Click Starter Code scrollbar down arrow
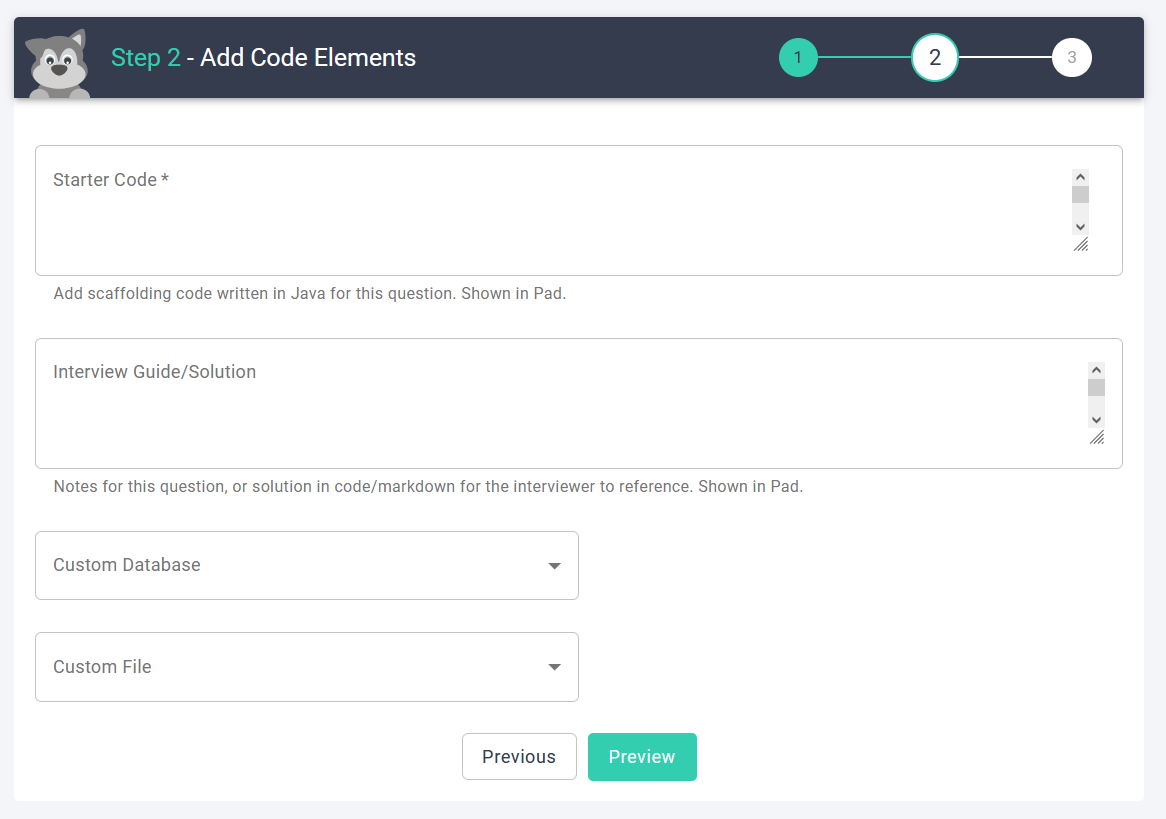Image resolution: width=1166 pixels, height=819 pixels. pyautogui.click(x=1080, y=227)
